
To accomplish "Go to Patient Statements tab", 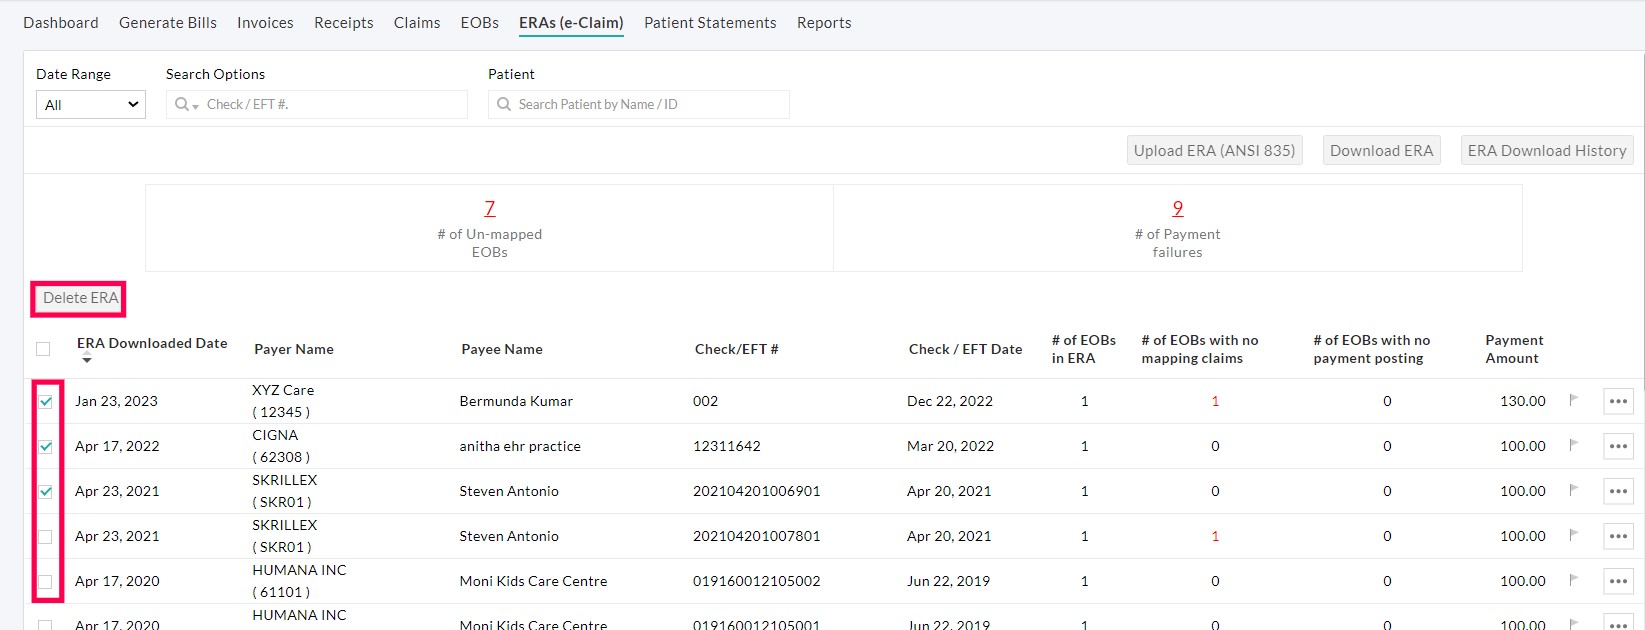I will click(709, 23).
